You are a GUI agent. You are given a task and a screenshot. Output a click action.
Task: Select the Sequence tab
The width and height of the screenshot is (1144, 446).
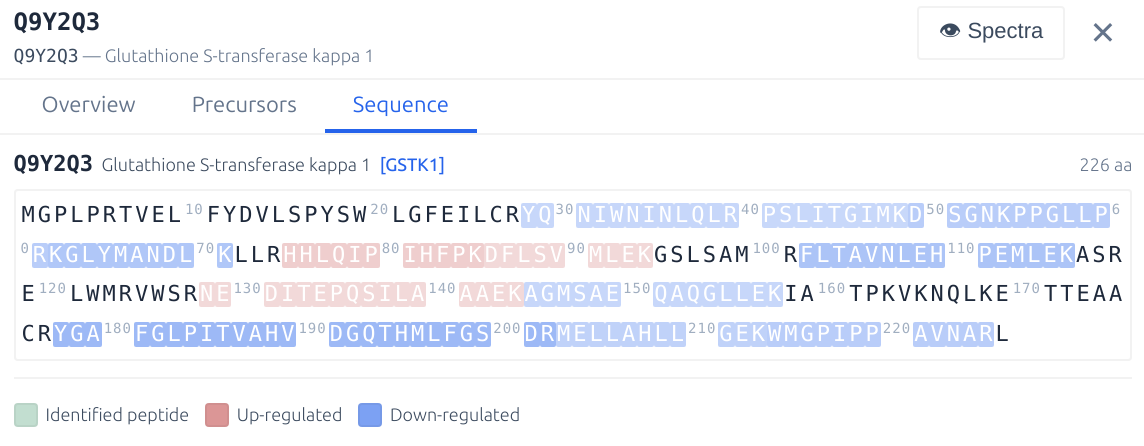click(x=400, y=105)
